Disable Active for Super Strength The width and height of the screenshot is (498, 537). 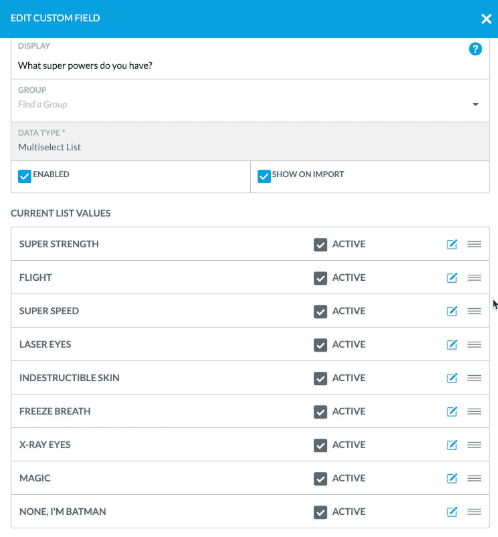[320, 245]
